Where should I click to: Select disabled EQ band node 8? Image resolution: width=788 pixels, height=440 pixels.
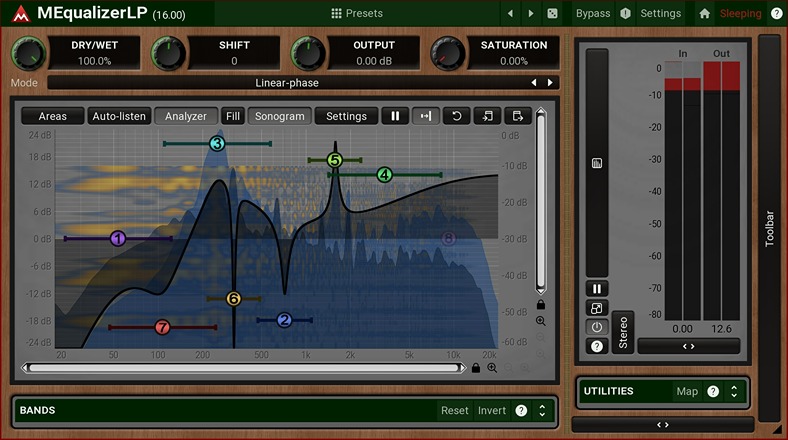pos(448,239)
